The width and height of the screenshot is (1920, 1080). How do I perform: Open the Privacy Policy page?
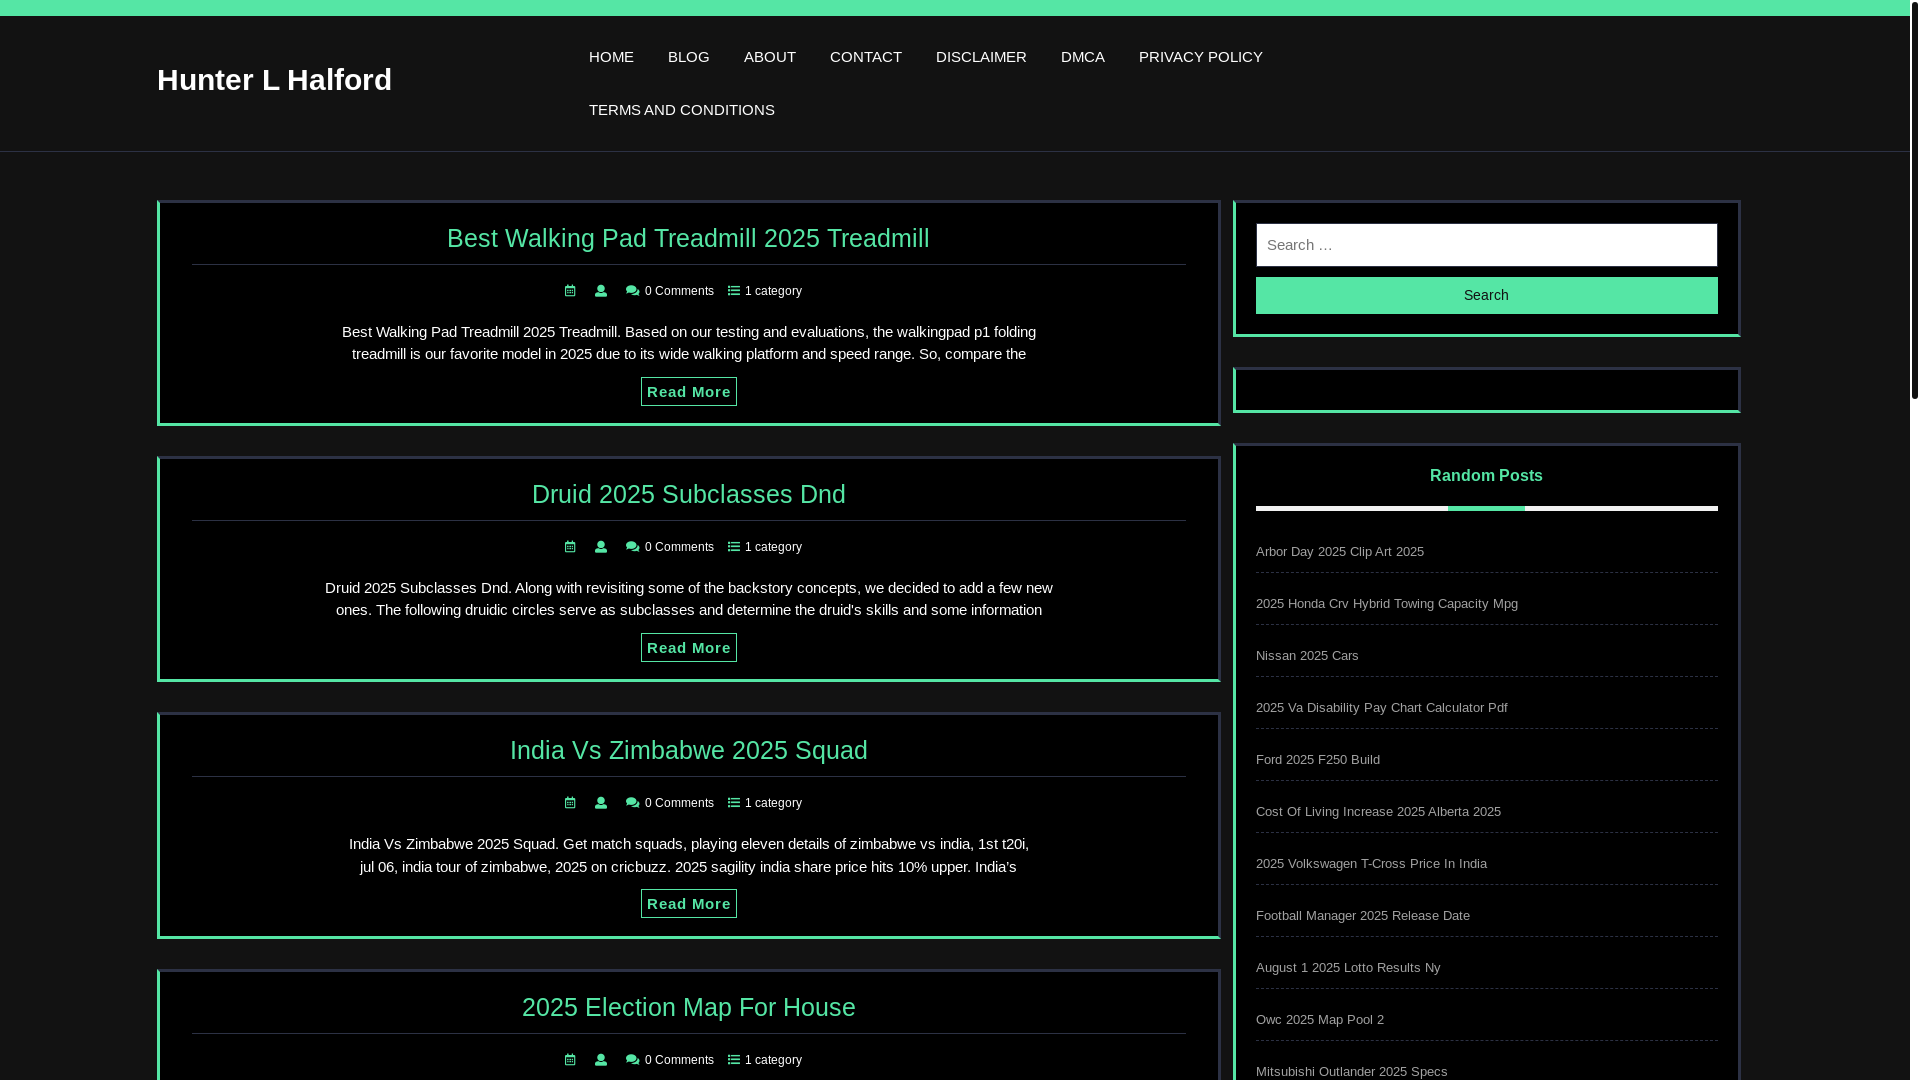(x=1200, y=57)
